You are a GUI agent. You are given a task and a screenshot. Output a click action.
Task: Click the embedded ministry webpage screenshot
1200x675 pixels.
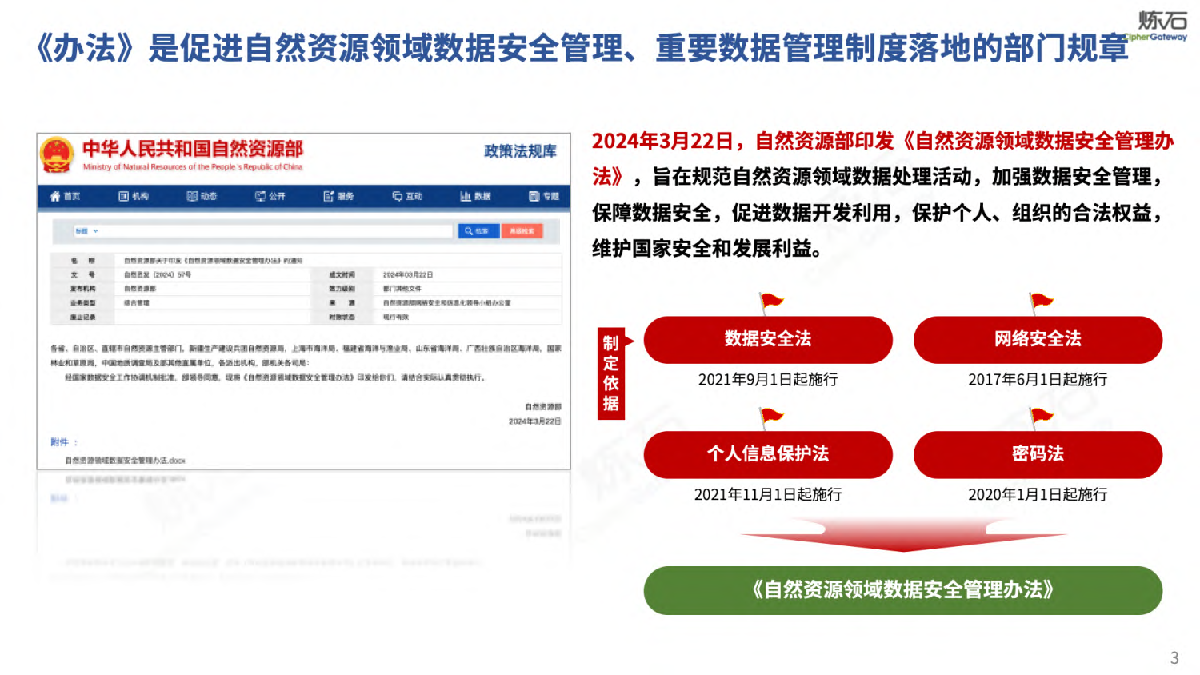point(304,300)
